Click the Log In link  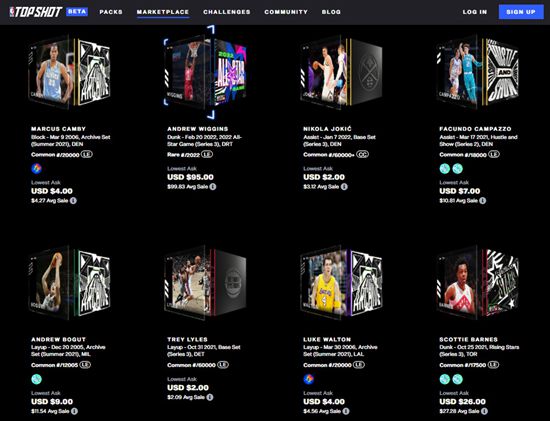click(x=475, y=12)
